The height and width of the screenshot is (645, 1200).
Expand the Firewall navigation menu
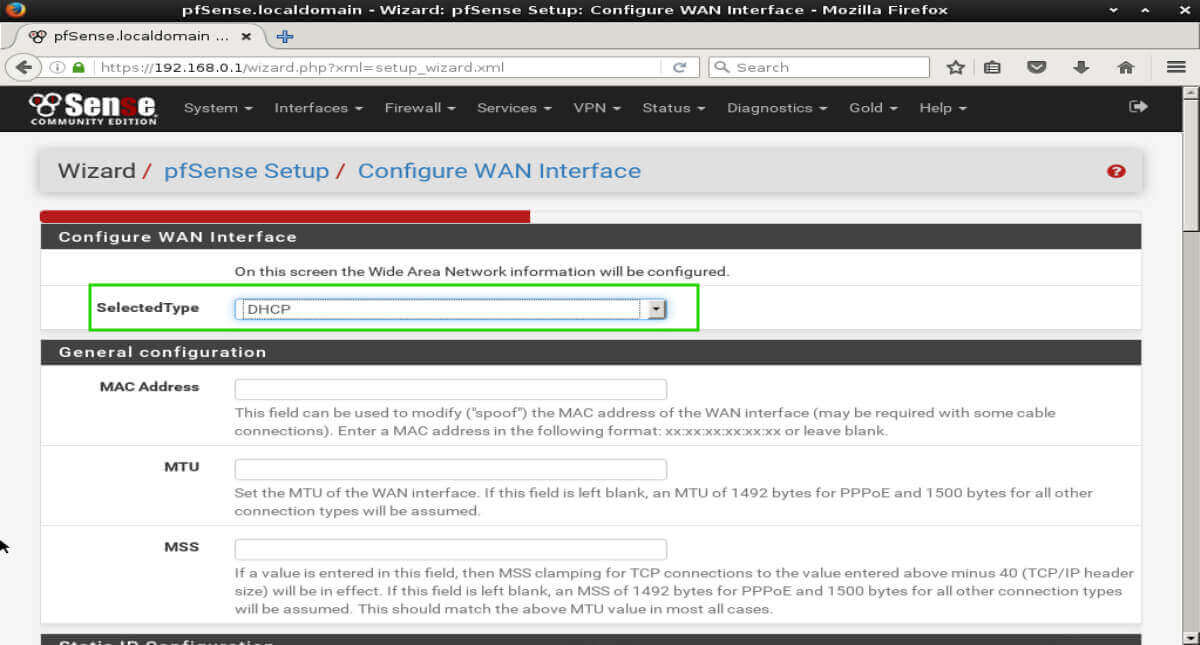pos(419,108)
